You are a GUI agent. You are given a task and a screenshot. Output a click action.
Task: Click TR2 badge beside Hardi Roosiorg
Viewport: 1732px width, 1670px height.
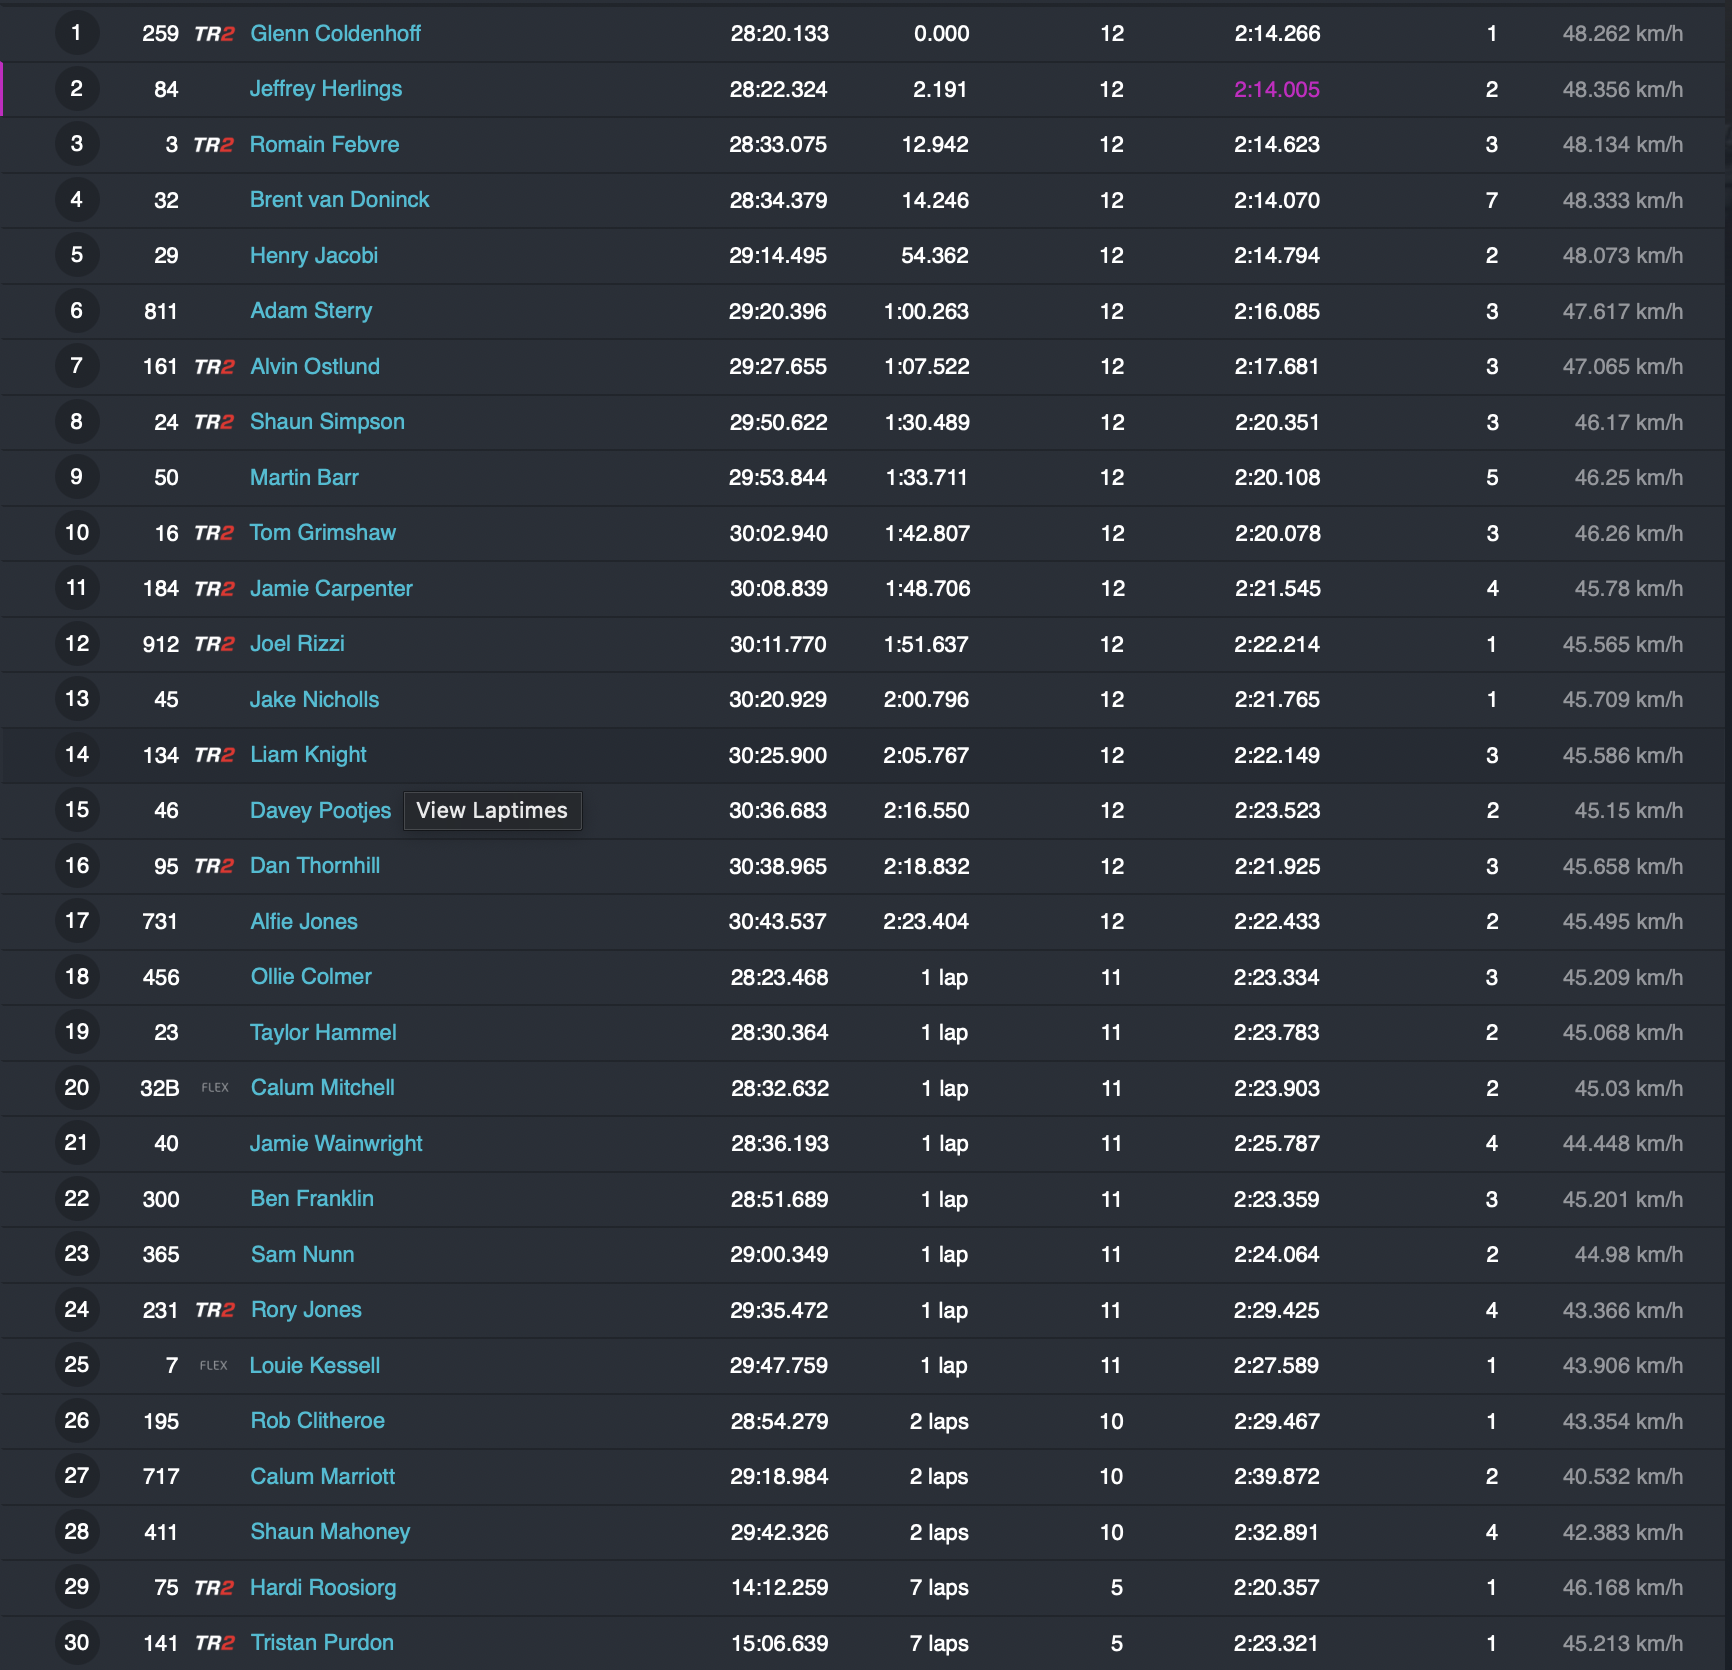[214, 1588]
